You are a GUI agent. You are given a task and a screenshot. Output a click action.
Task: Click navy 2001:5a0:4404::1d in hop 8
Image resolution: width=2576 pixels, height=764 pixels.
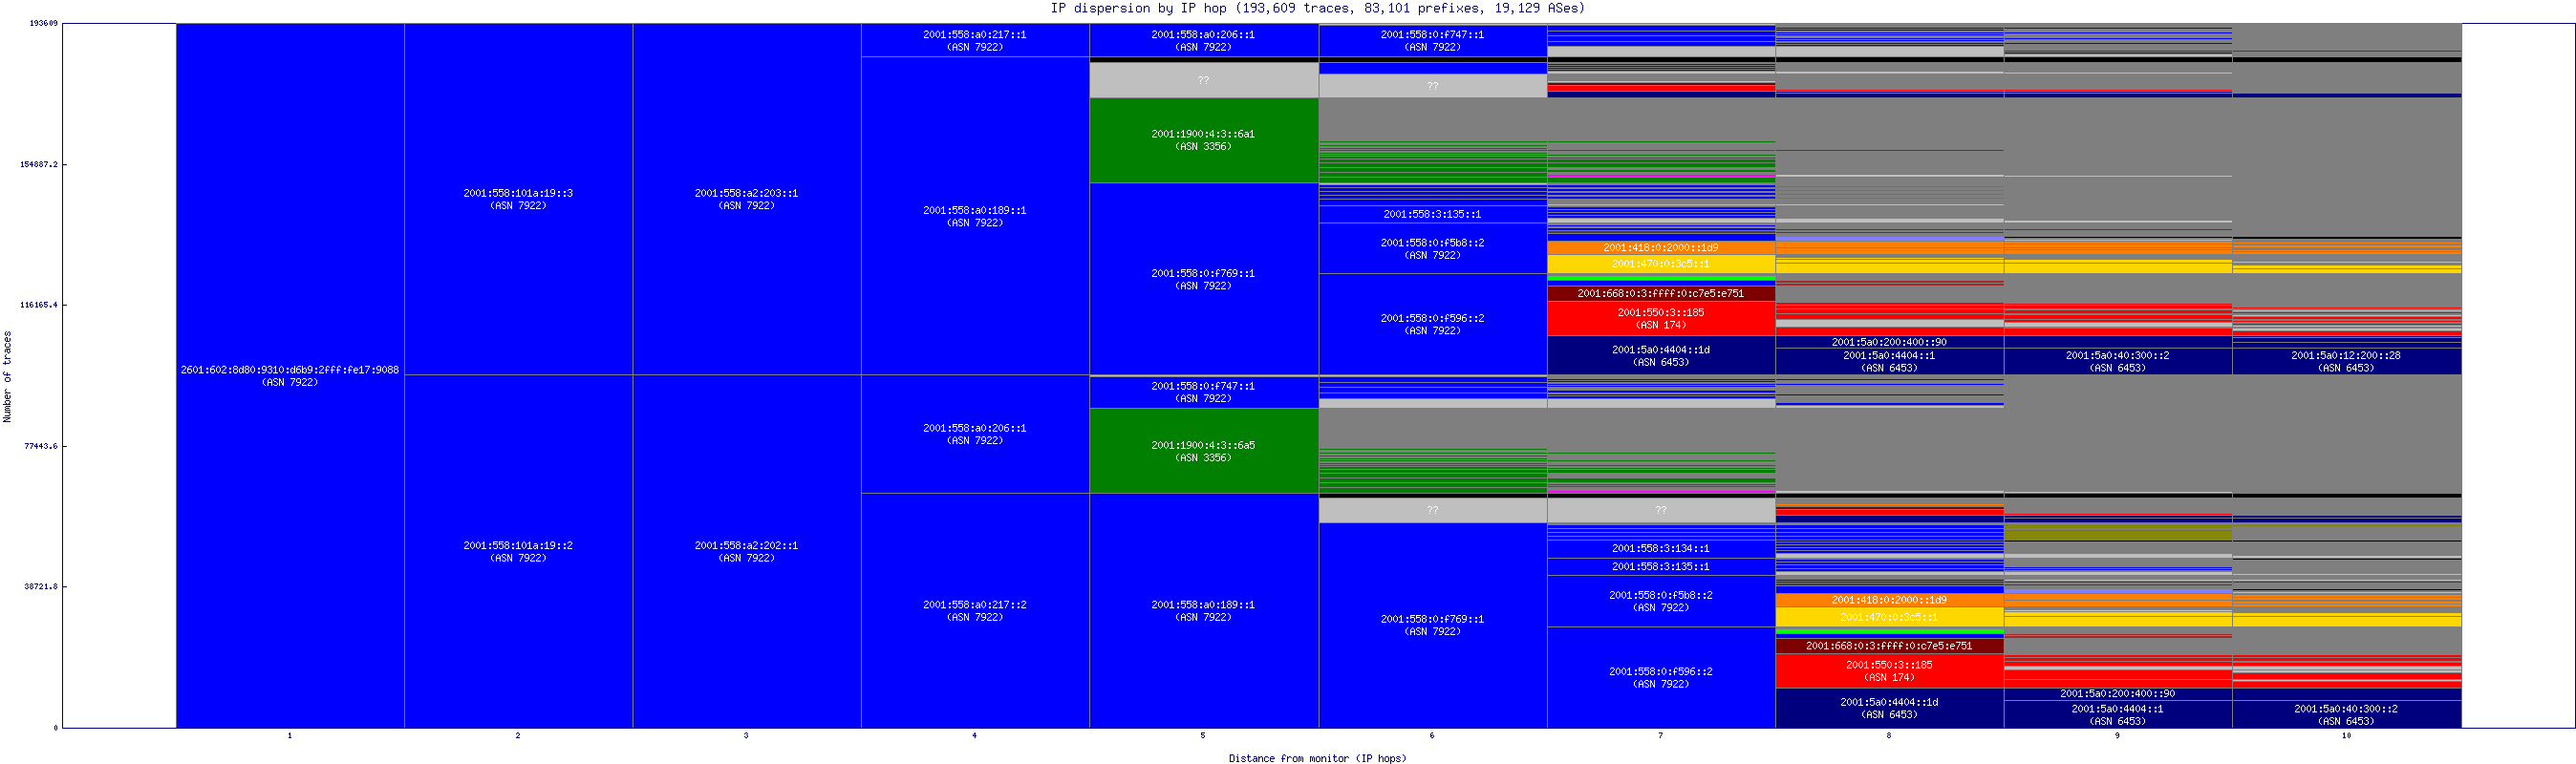[x=1889, y=708]
